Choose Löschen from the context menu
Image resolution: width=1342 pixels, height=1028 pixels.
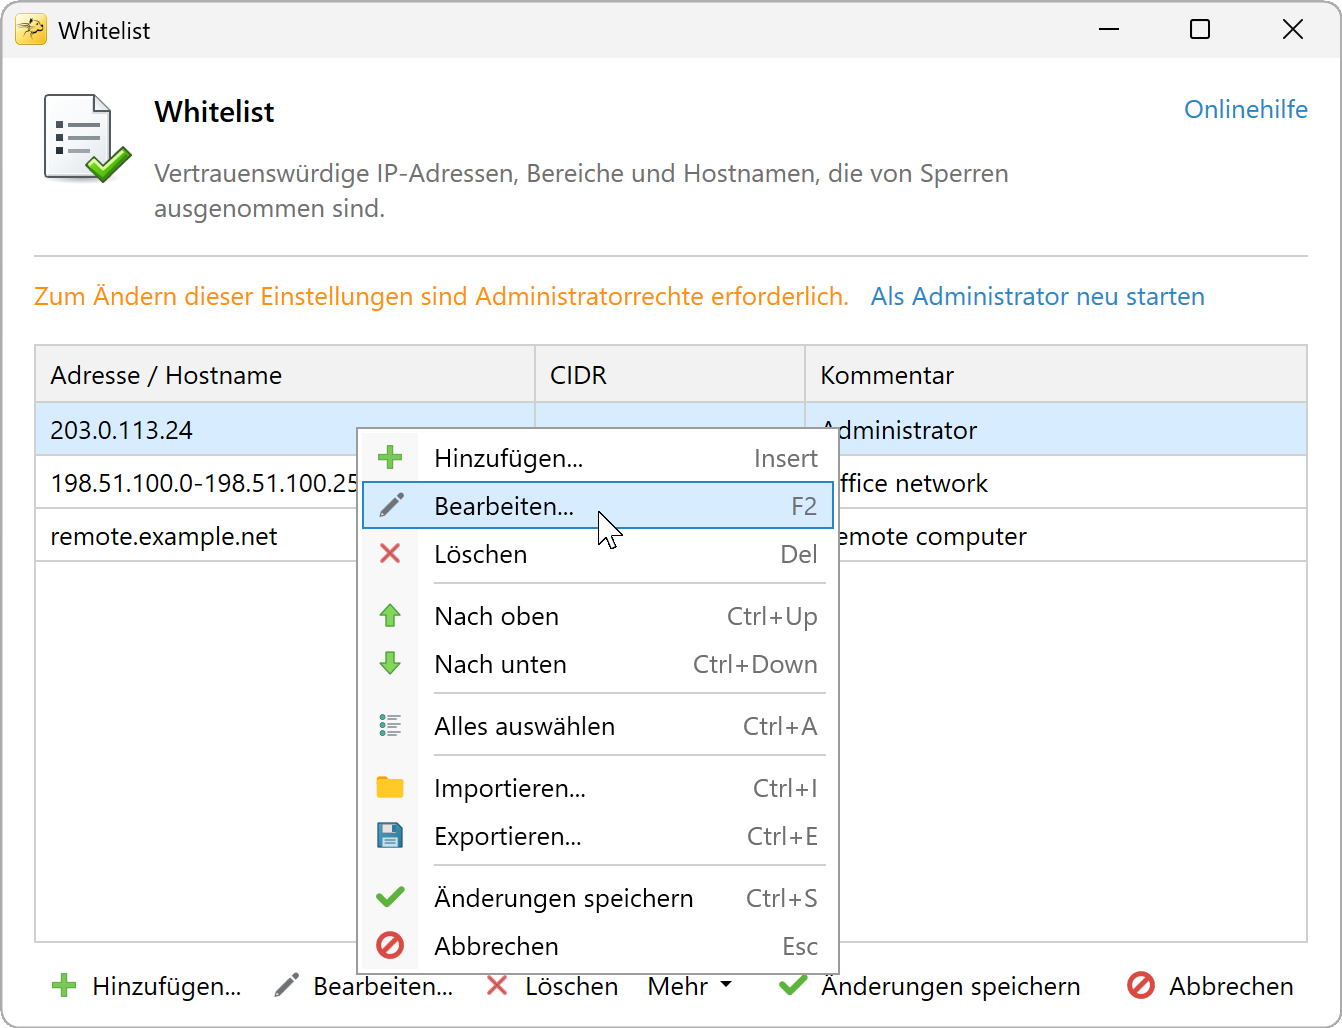pyautogui.click(x=598, y=554)
